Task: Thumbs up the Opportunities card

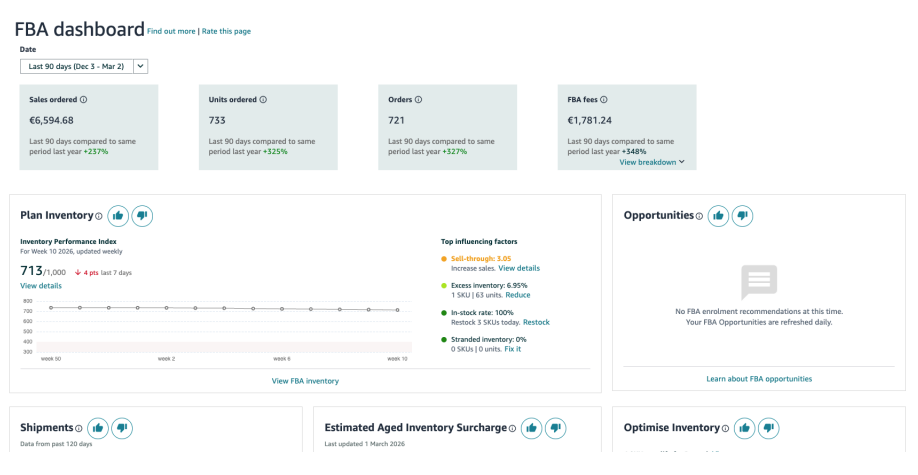Action: tap(718, 216)
